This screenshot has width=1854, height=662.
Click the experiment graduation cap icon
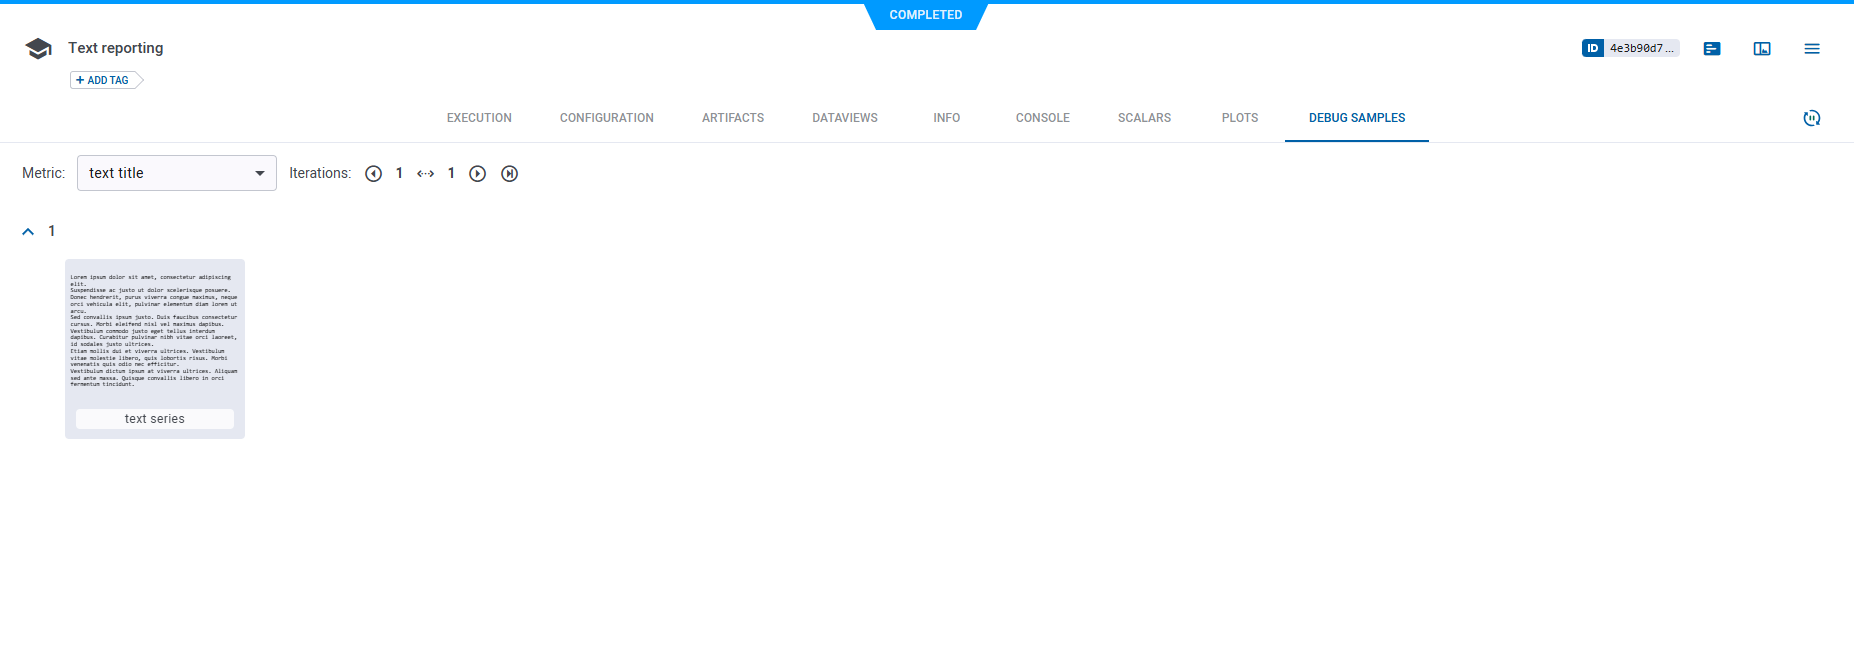point(38,48)
